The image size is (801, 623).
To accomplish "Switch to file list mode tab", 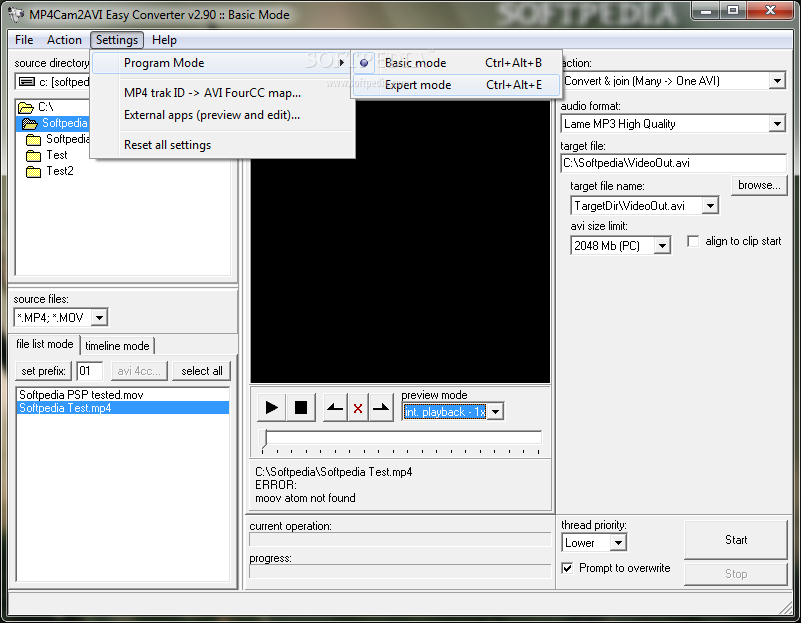I will point(45,344).
